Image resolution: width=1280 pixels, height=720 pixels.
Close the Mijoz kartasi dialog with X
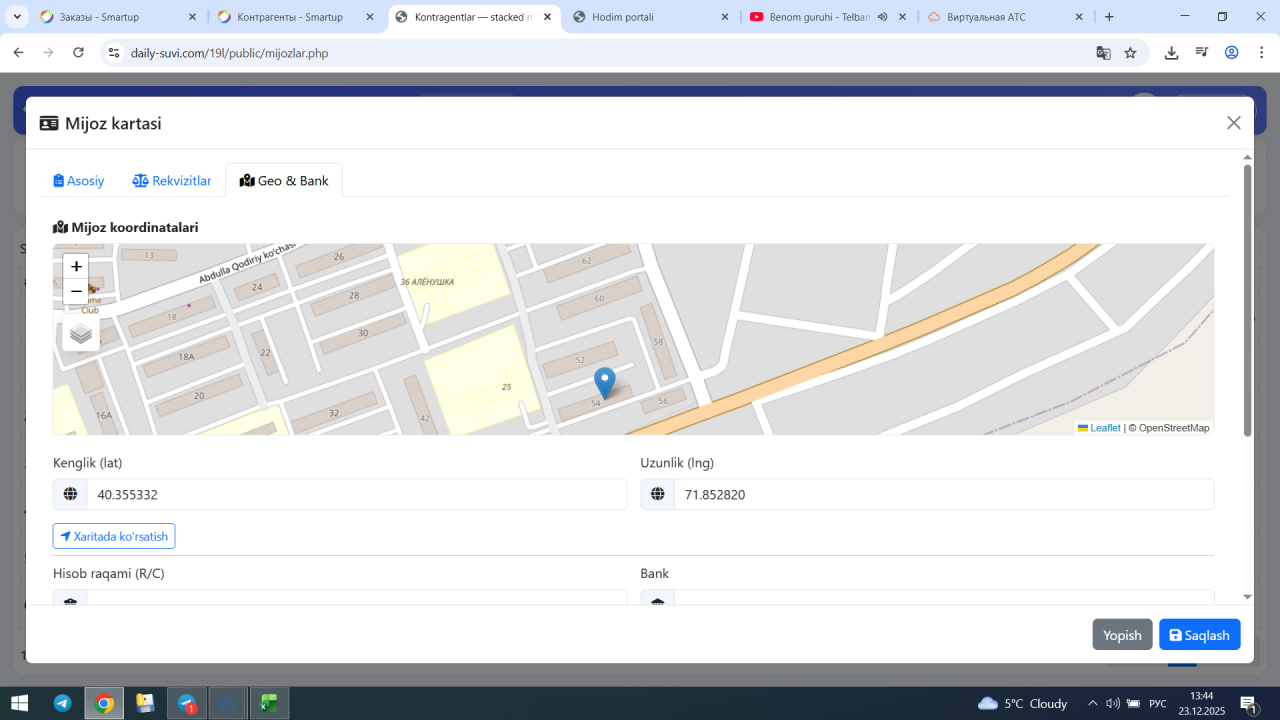coord(1233,123)
